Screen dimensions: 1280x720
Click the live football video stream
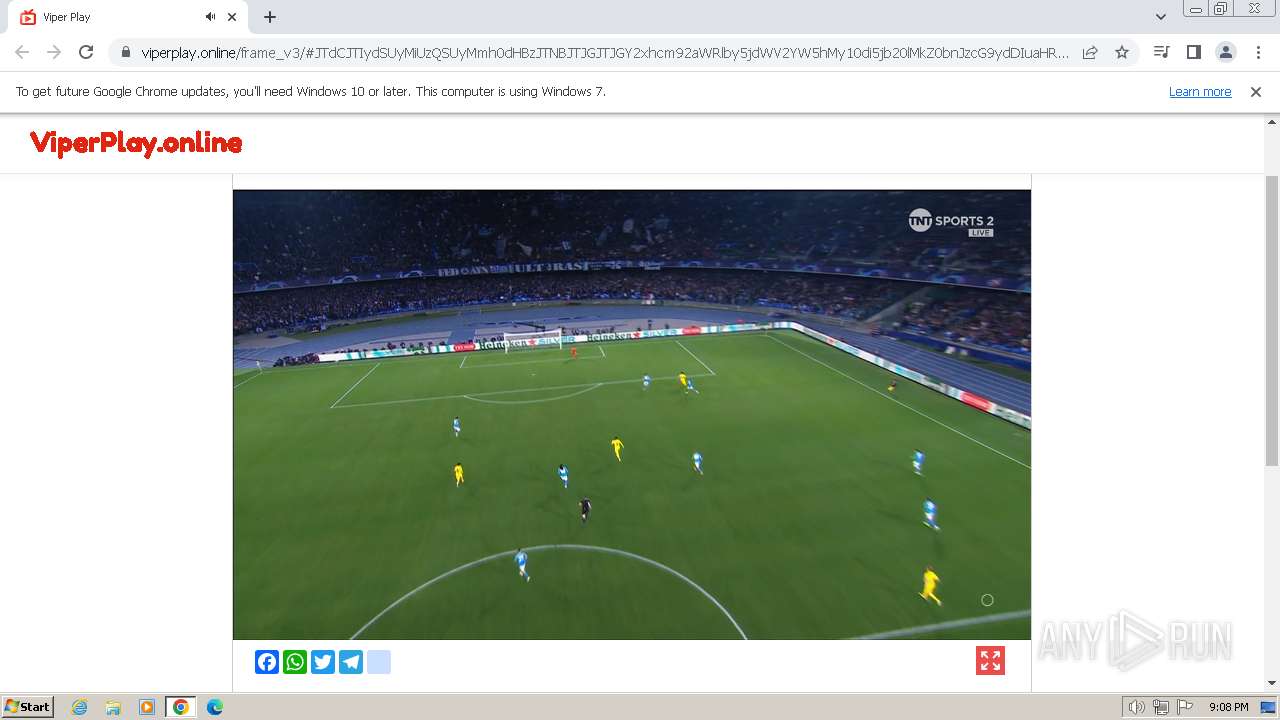[632, 415]
